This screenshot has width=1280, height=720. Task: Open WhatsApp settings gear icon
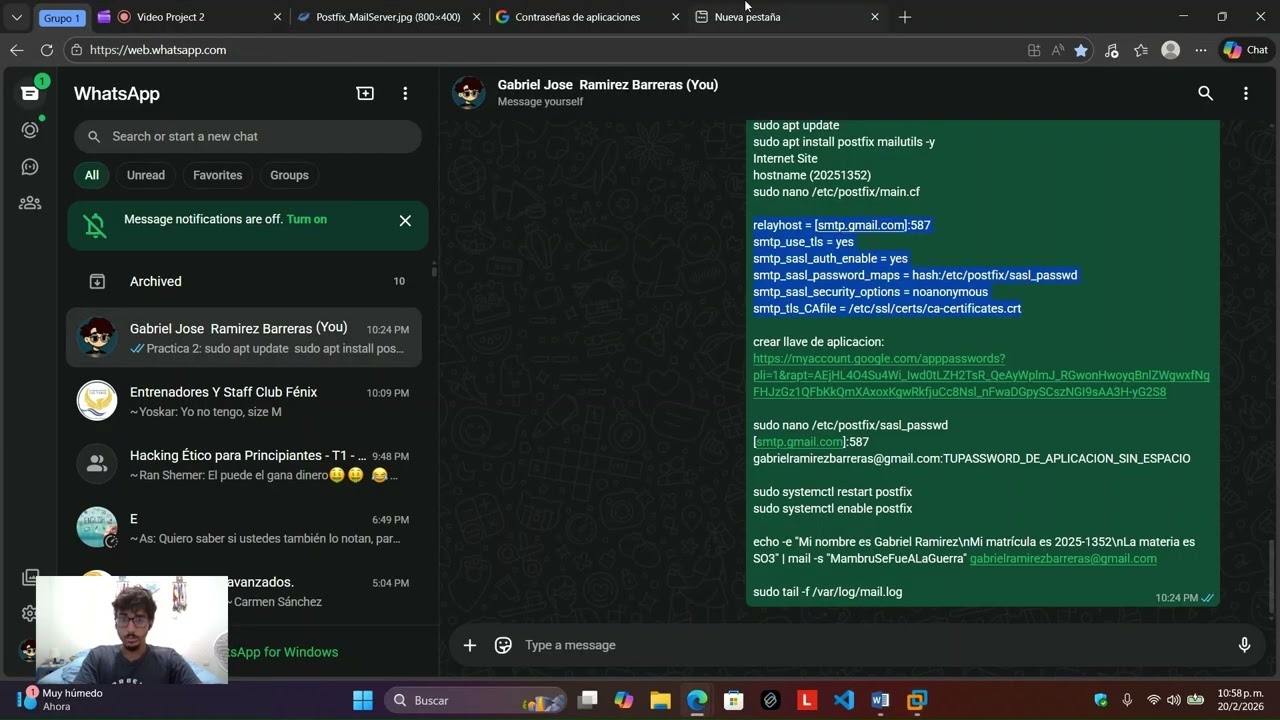30,613
